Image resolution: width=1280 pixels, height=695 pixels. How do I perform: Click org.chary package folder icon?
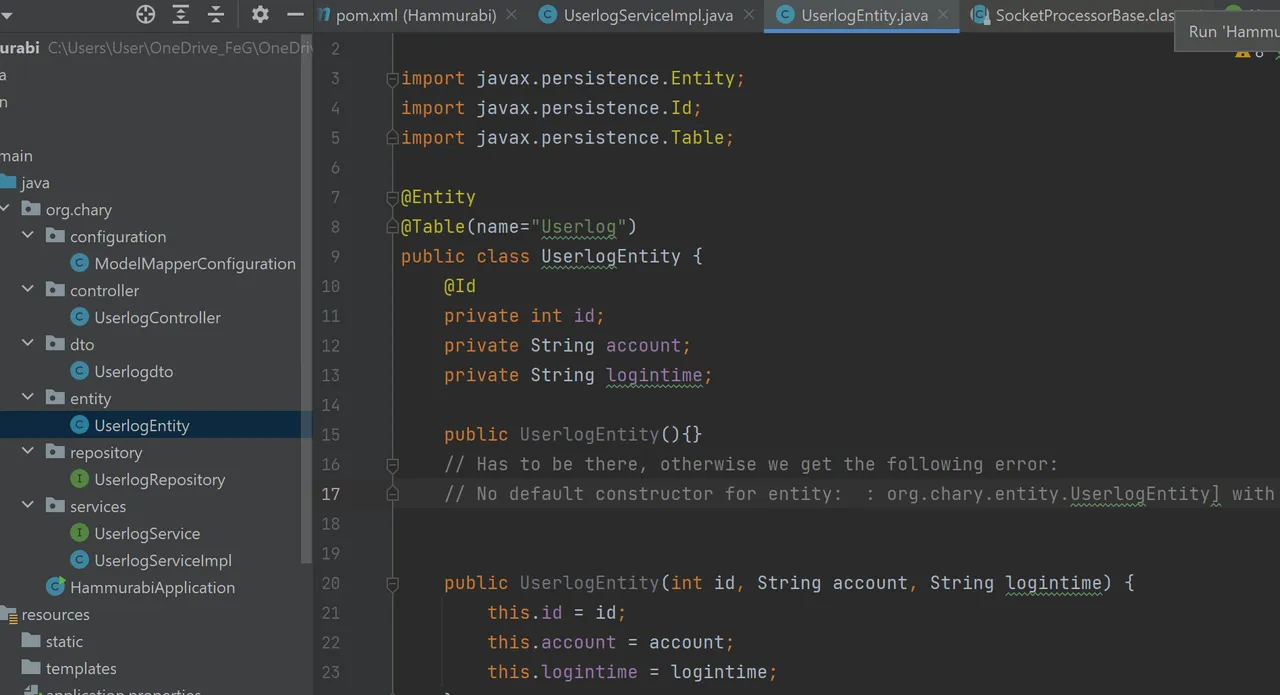[31, 209]
